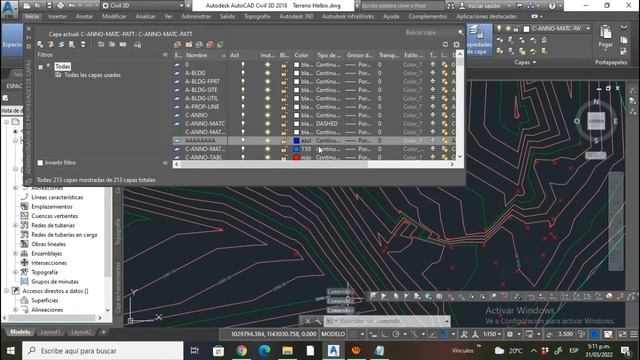Click the Pegar (paste) ribbon button
Screen dimensions: 640x360
pyautogui.click(x=606, y=38)
